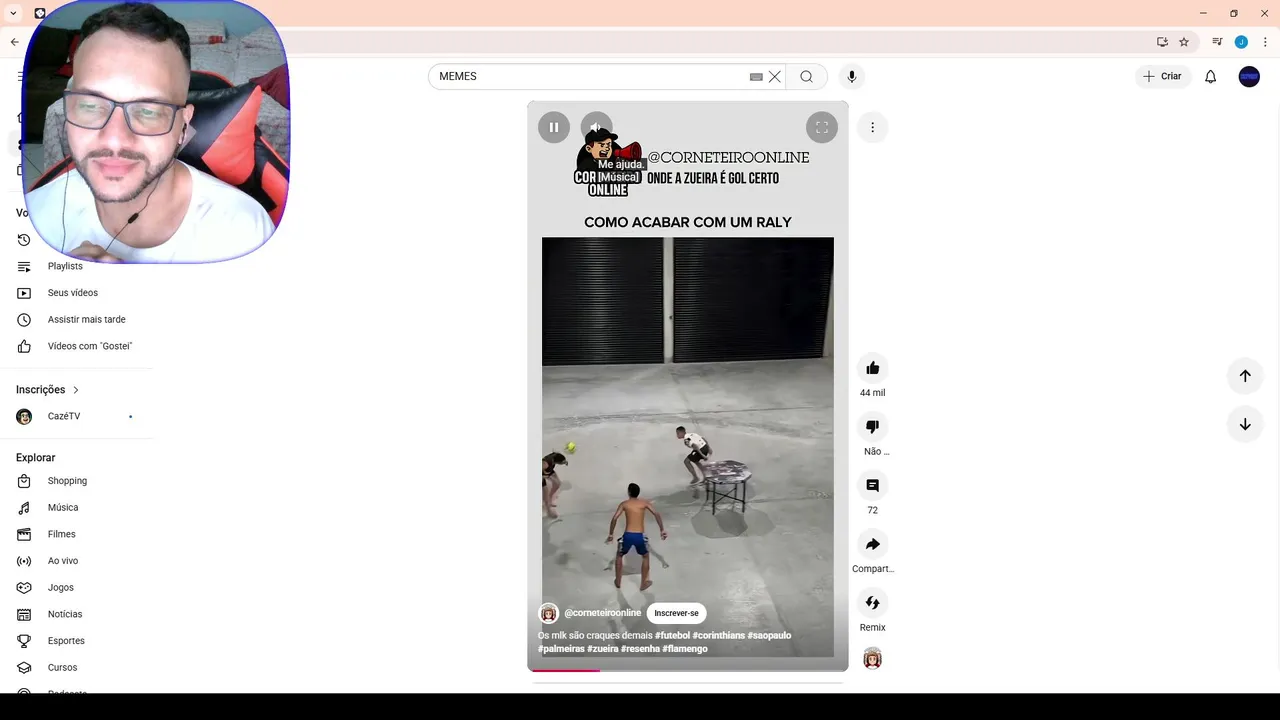Open the Chrome profile avatar
This screenshot has height=720, width=1280.
pyautogui.click(x=1241, y=42)
